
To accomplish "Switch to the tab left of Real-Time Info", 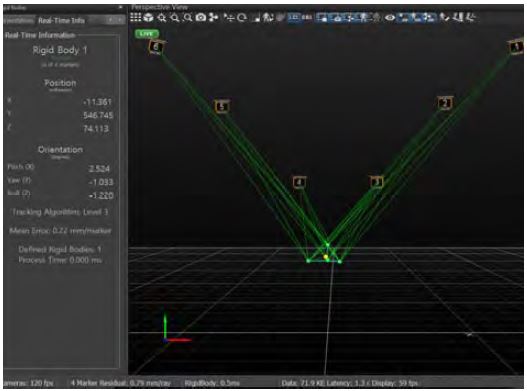I will pos(19,20).
